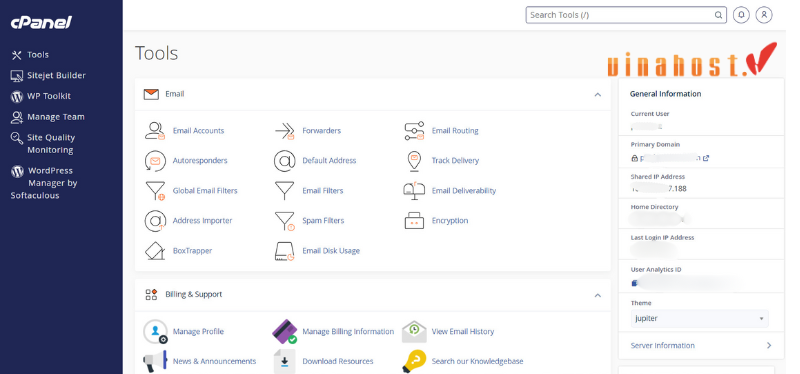Open the Theme dropdown showing jupiter
The height and width of the screenshot is (374, 800).
click(699, 318)
